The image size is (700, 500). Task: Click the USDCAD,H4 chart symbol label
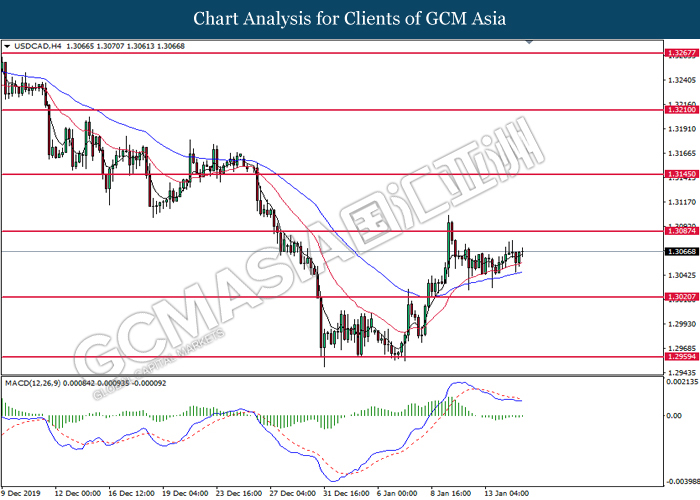(x=38, y=46)
